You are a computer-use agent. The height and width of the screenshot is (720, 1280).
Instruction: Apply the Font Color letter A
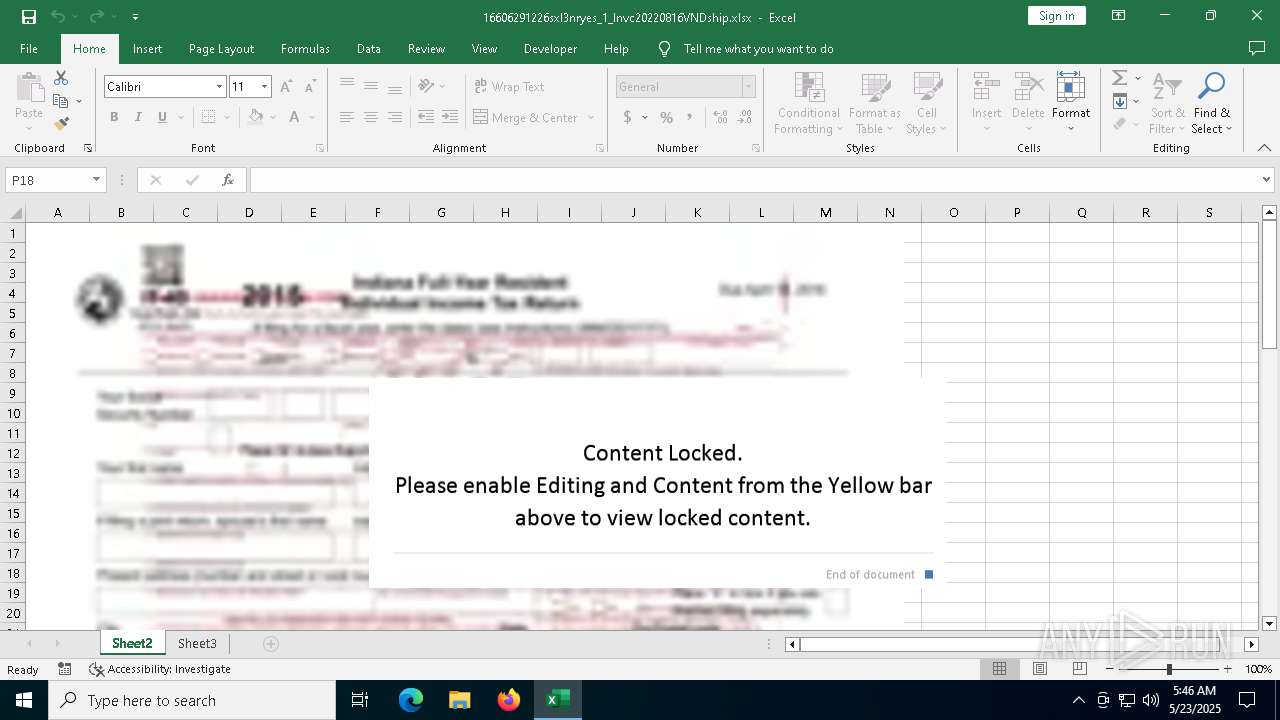click(x=294, y=117)
